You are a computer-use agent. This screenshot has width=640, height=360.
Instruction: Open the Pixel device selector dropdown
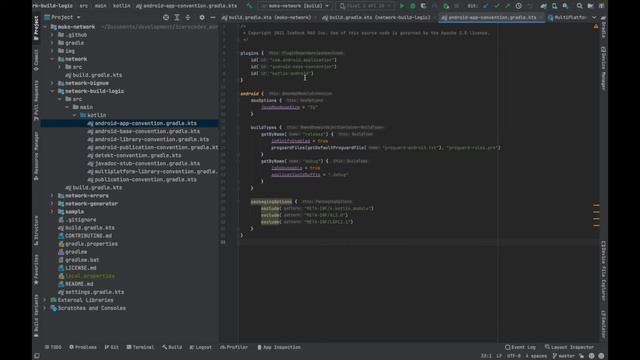click(365, 6)
